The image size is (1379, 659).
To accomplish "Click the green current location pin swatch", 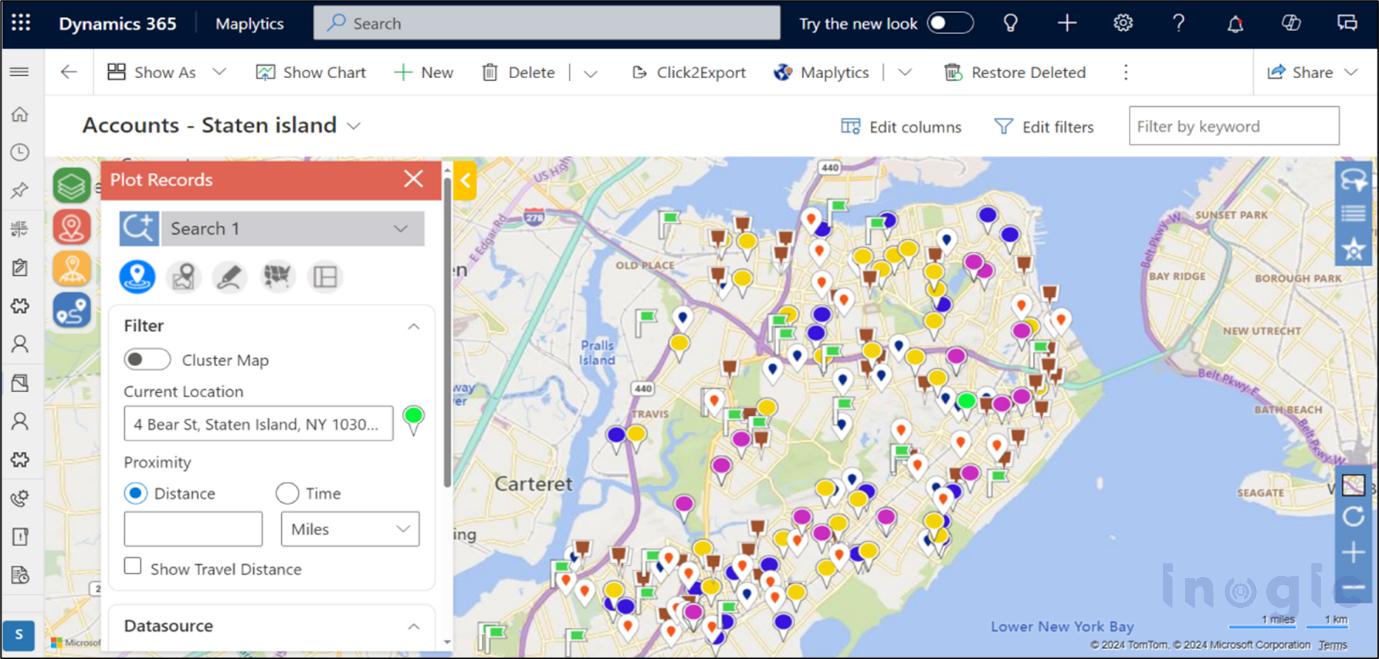I will [x=413, y=419].
